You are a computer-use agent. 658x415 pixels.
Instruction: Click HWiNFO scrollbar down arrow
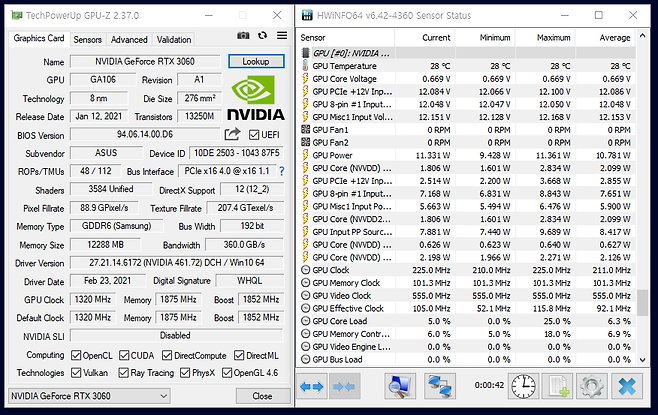[x=642, y=360]
